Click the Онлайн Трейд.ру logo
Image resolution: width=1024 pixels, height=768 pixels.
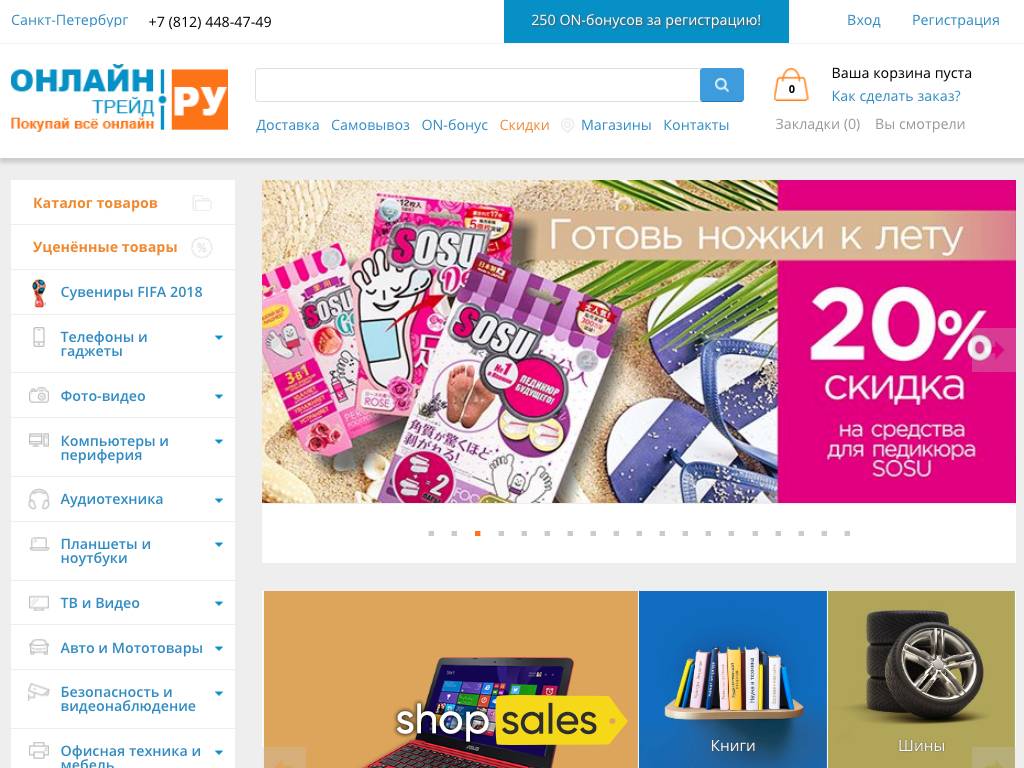[x=120, y=98]
